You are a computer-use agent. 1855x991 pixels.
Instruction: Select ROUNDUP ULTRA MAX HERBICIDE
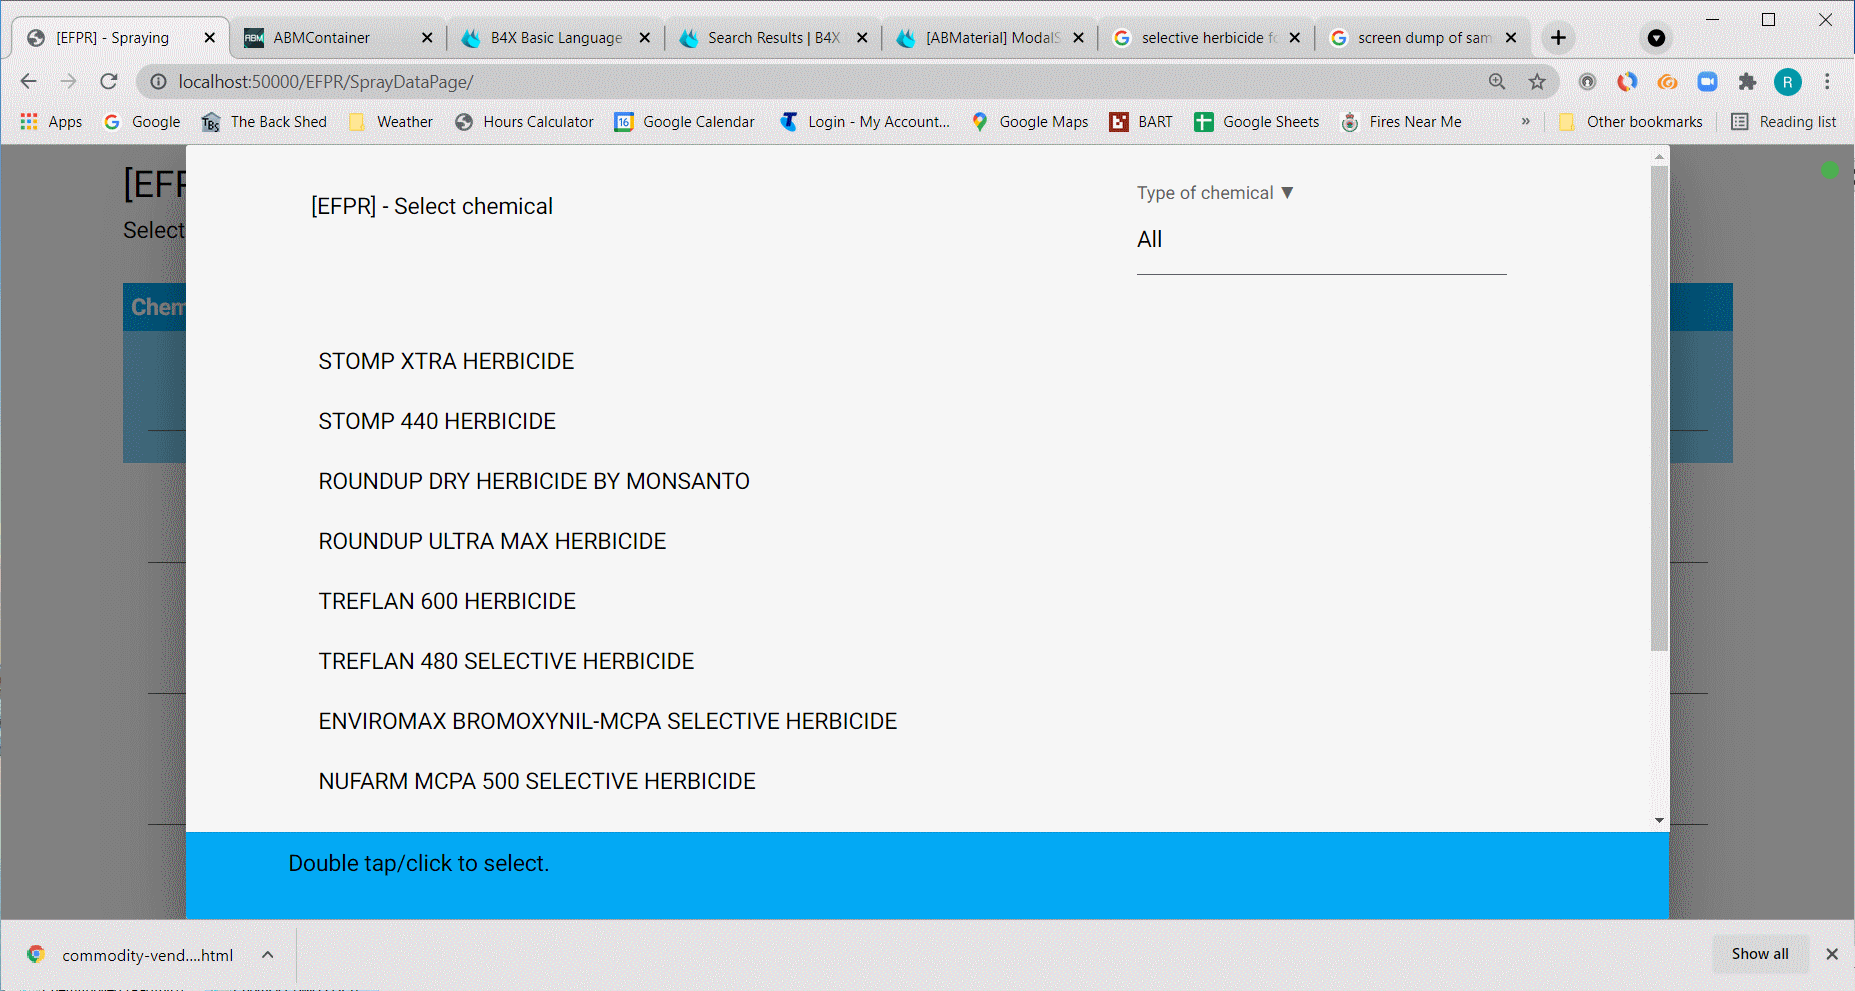tap(492, 541)
